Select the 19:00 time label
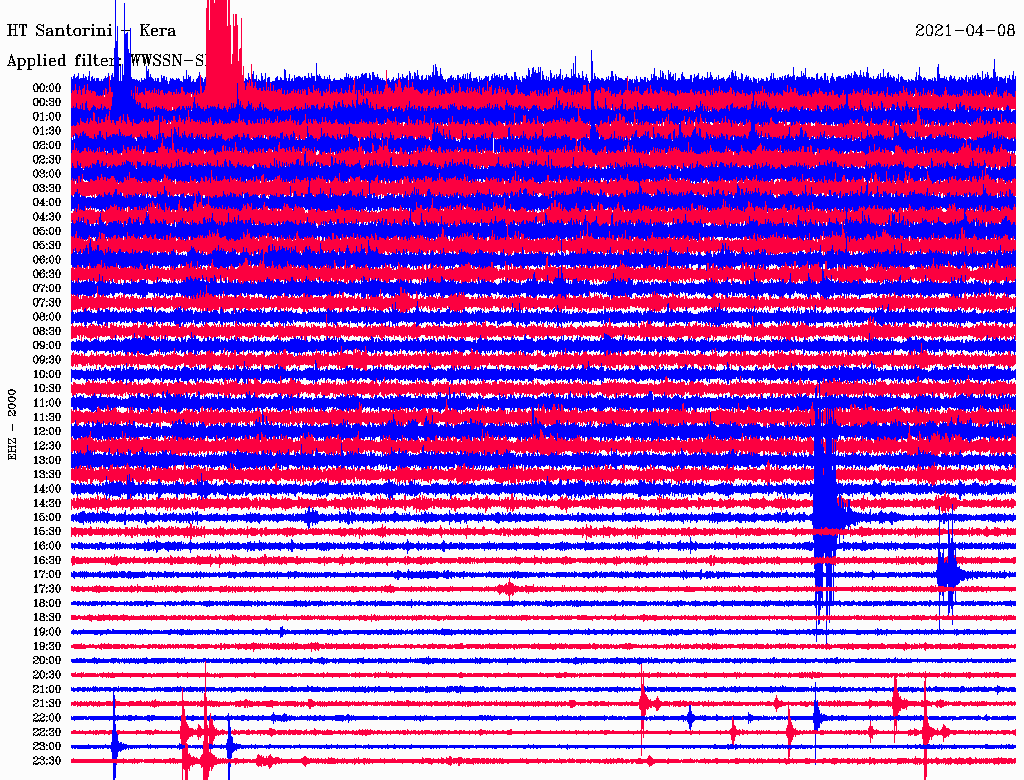 coord(47,632)
